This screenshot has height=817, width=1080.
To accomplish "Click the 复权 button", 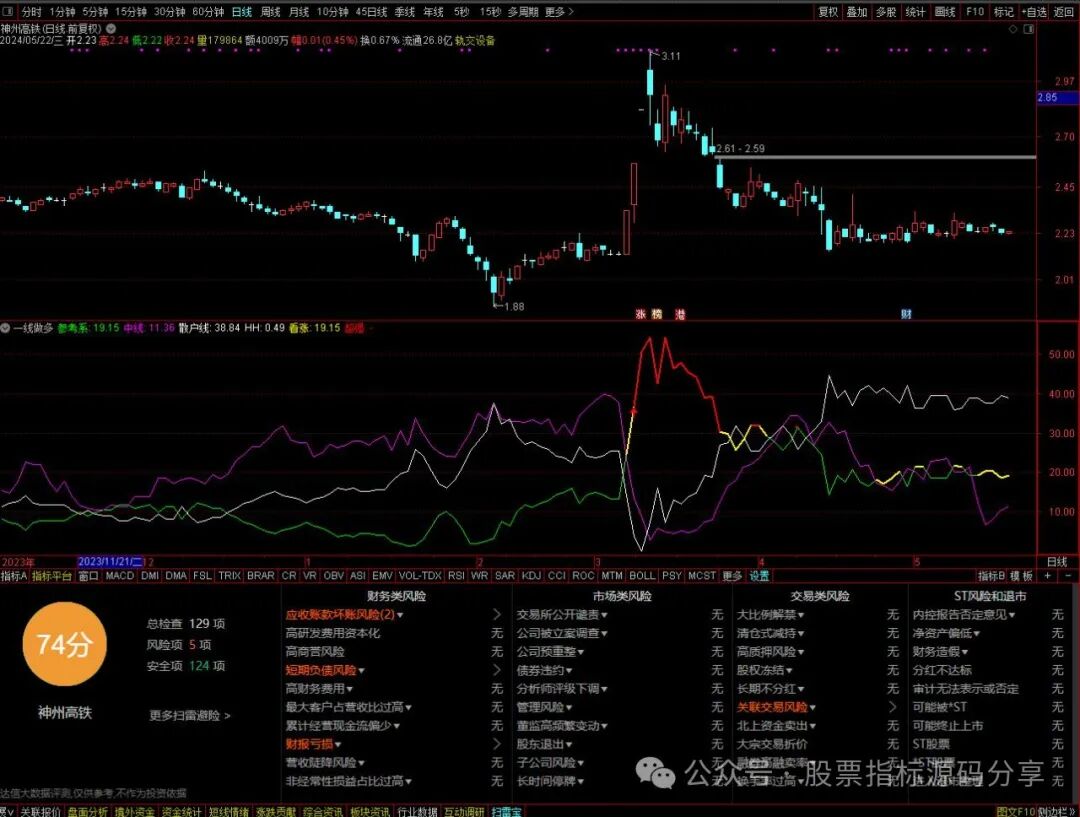I will coord(828,12).
